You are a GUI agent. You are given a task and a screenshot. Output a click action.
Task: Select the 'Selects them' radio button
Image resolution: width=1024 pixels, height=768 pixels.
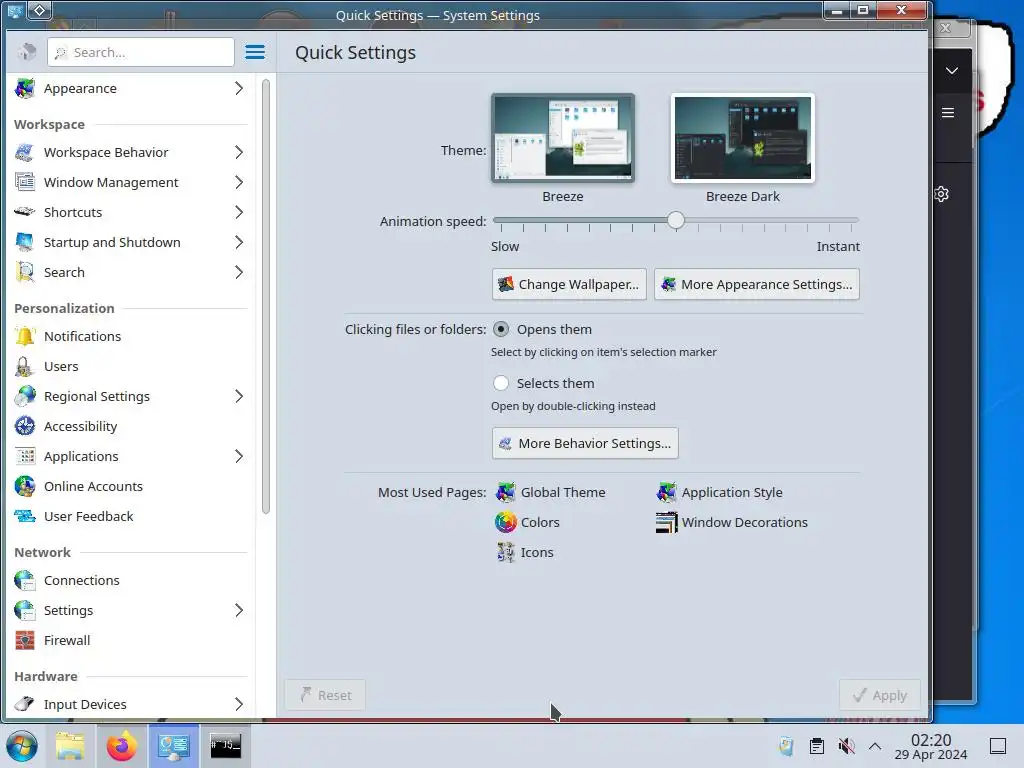(x=501, y=383)
